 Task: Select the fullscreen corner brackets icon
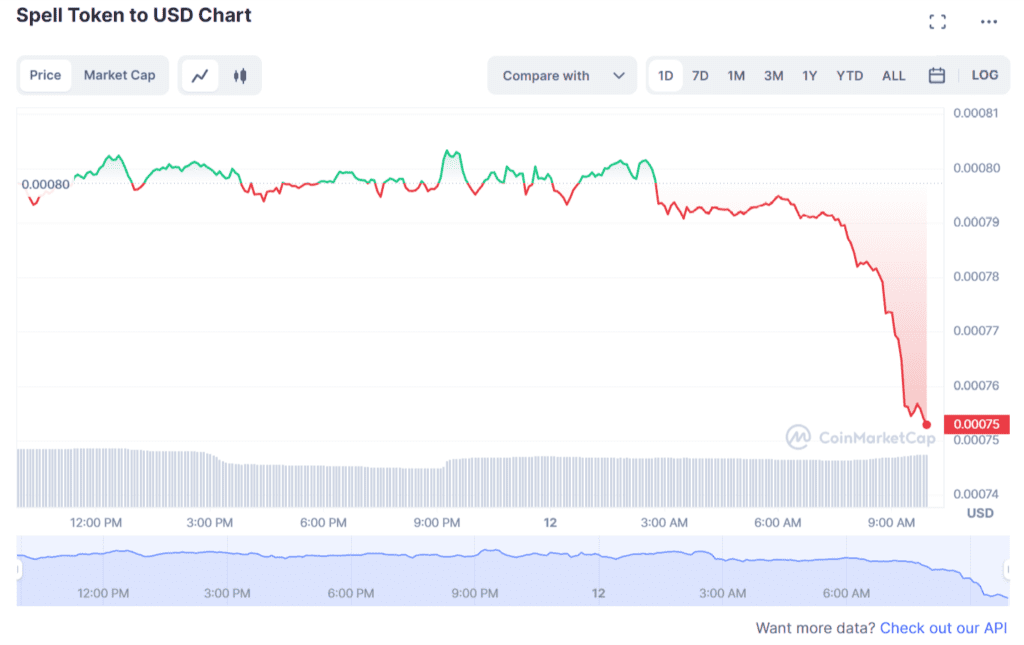click(938, 20)
